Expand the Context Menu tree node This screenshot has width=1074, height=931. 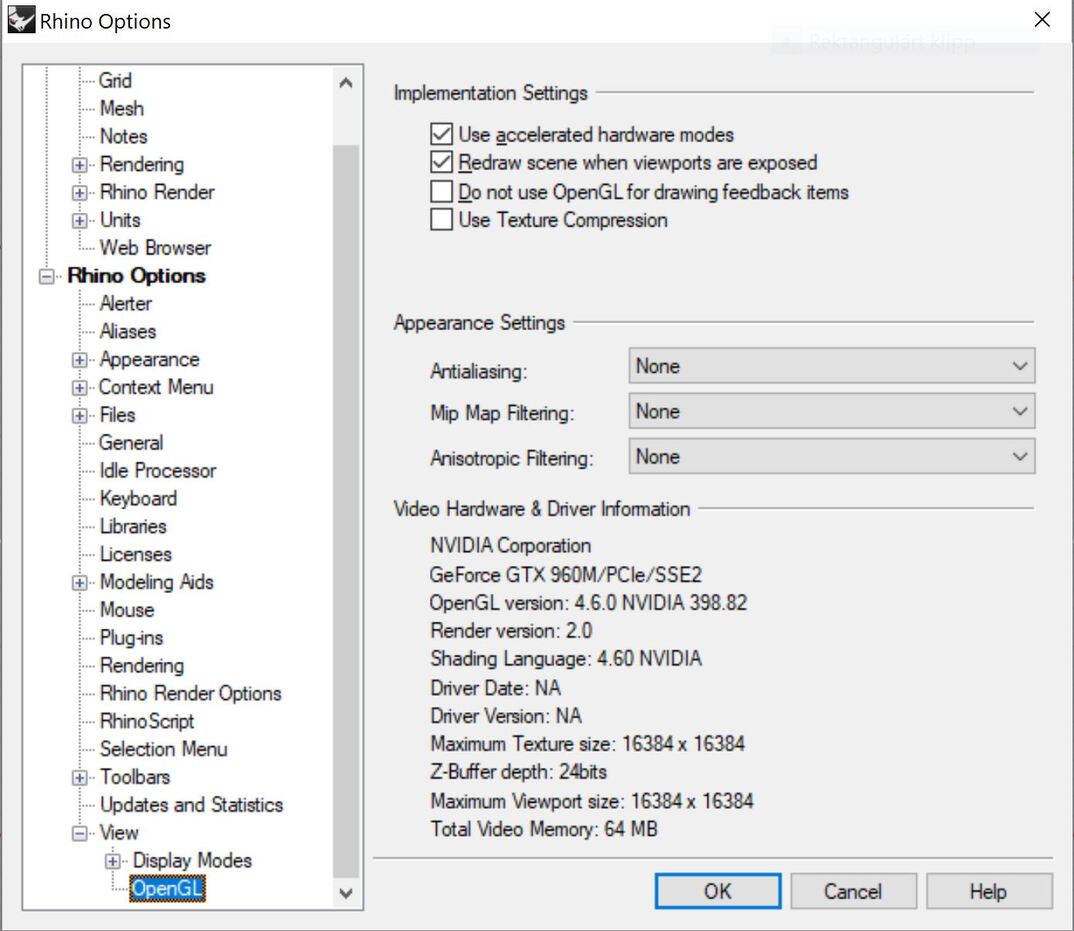pos(79,388)
